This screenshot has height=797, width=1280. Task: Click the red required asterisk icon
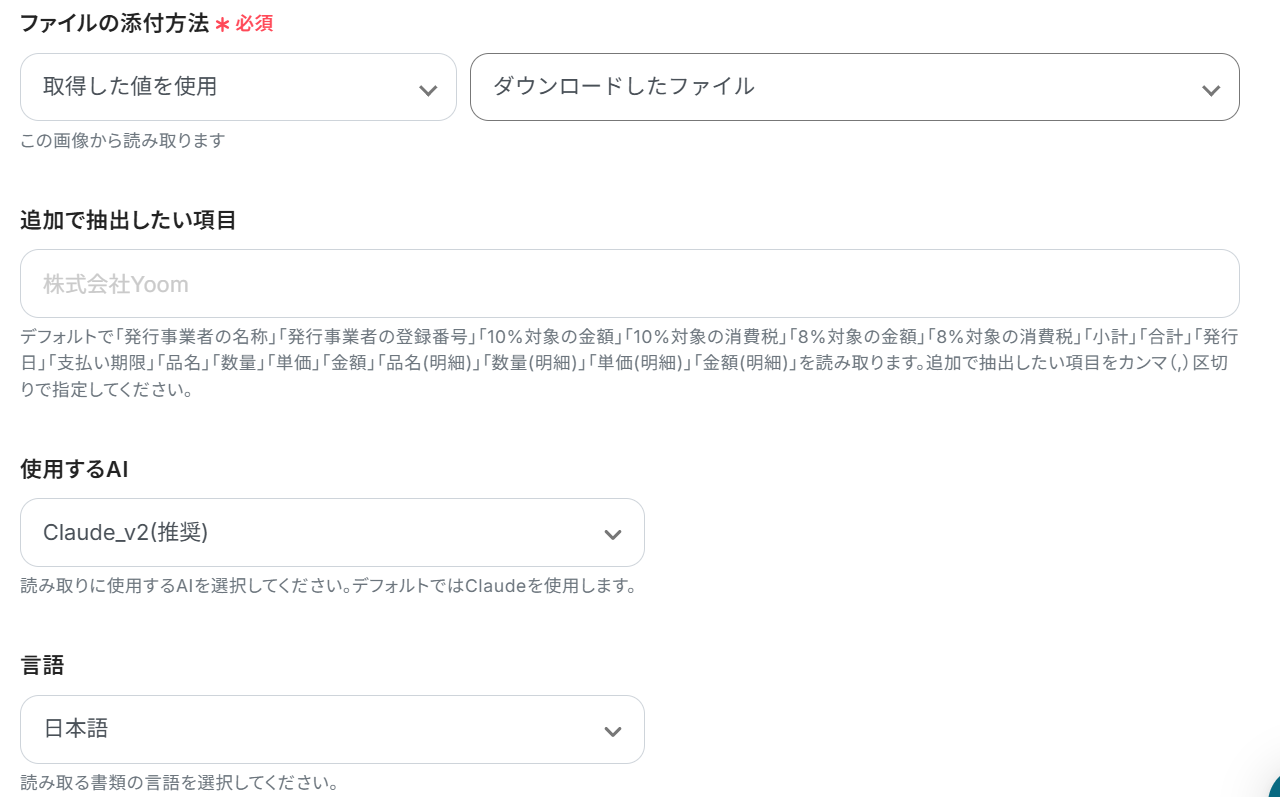[x=222, y=24]
